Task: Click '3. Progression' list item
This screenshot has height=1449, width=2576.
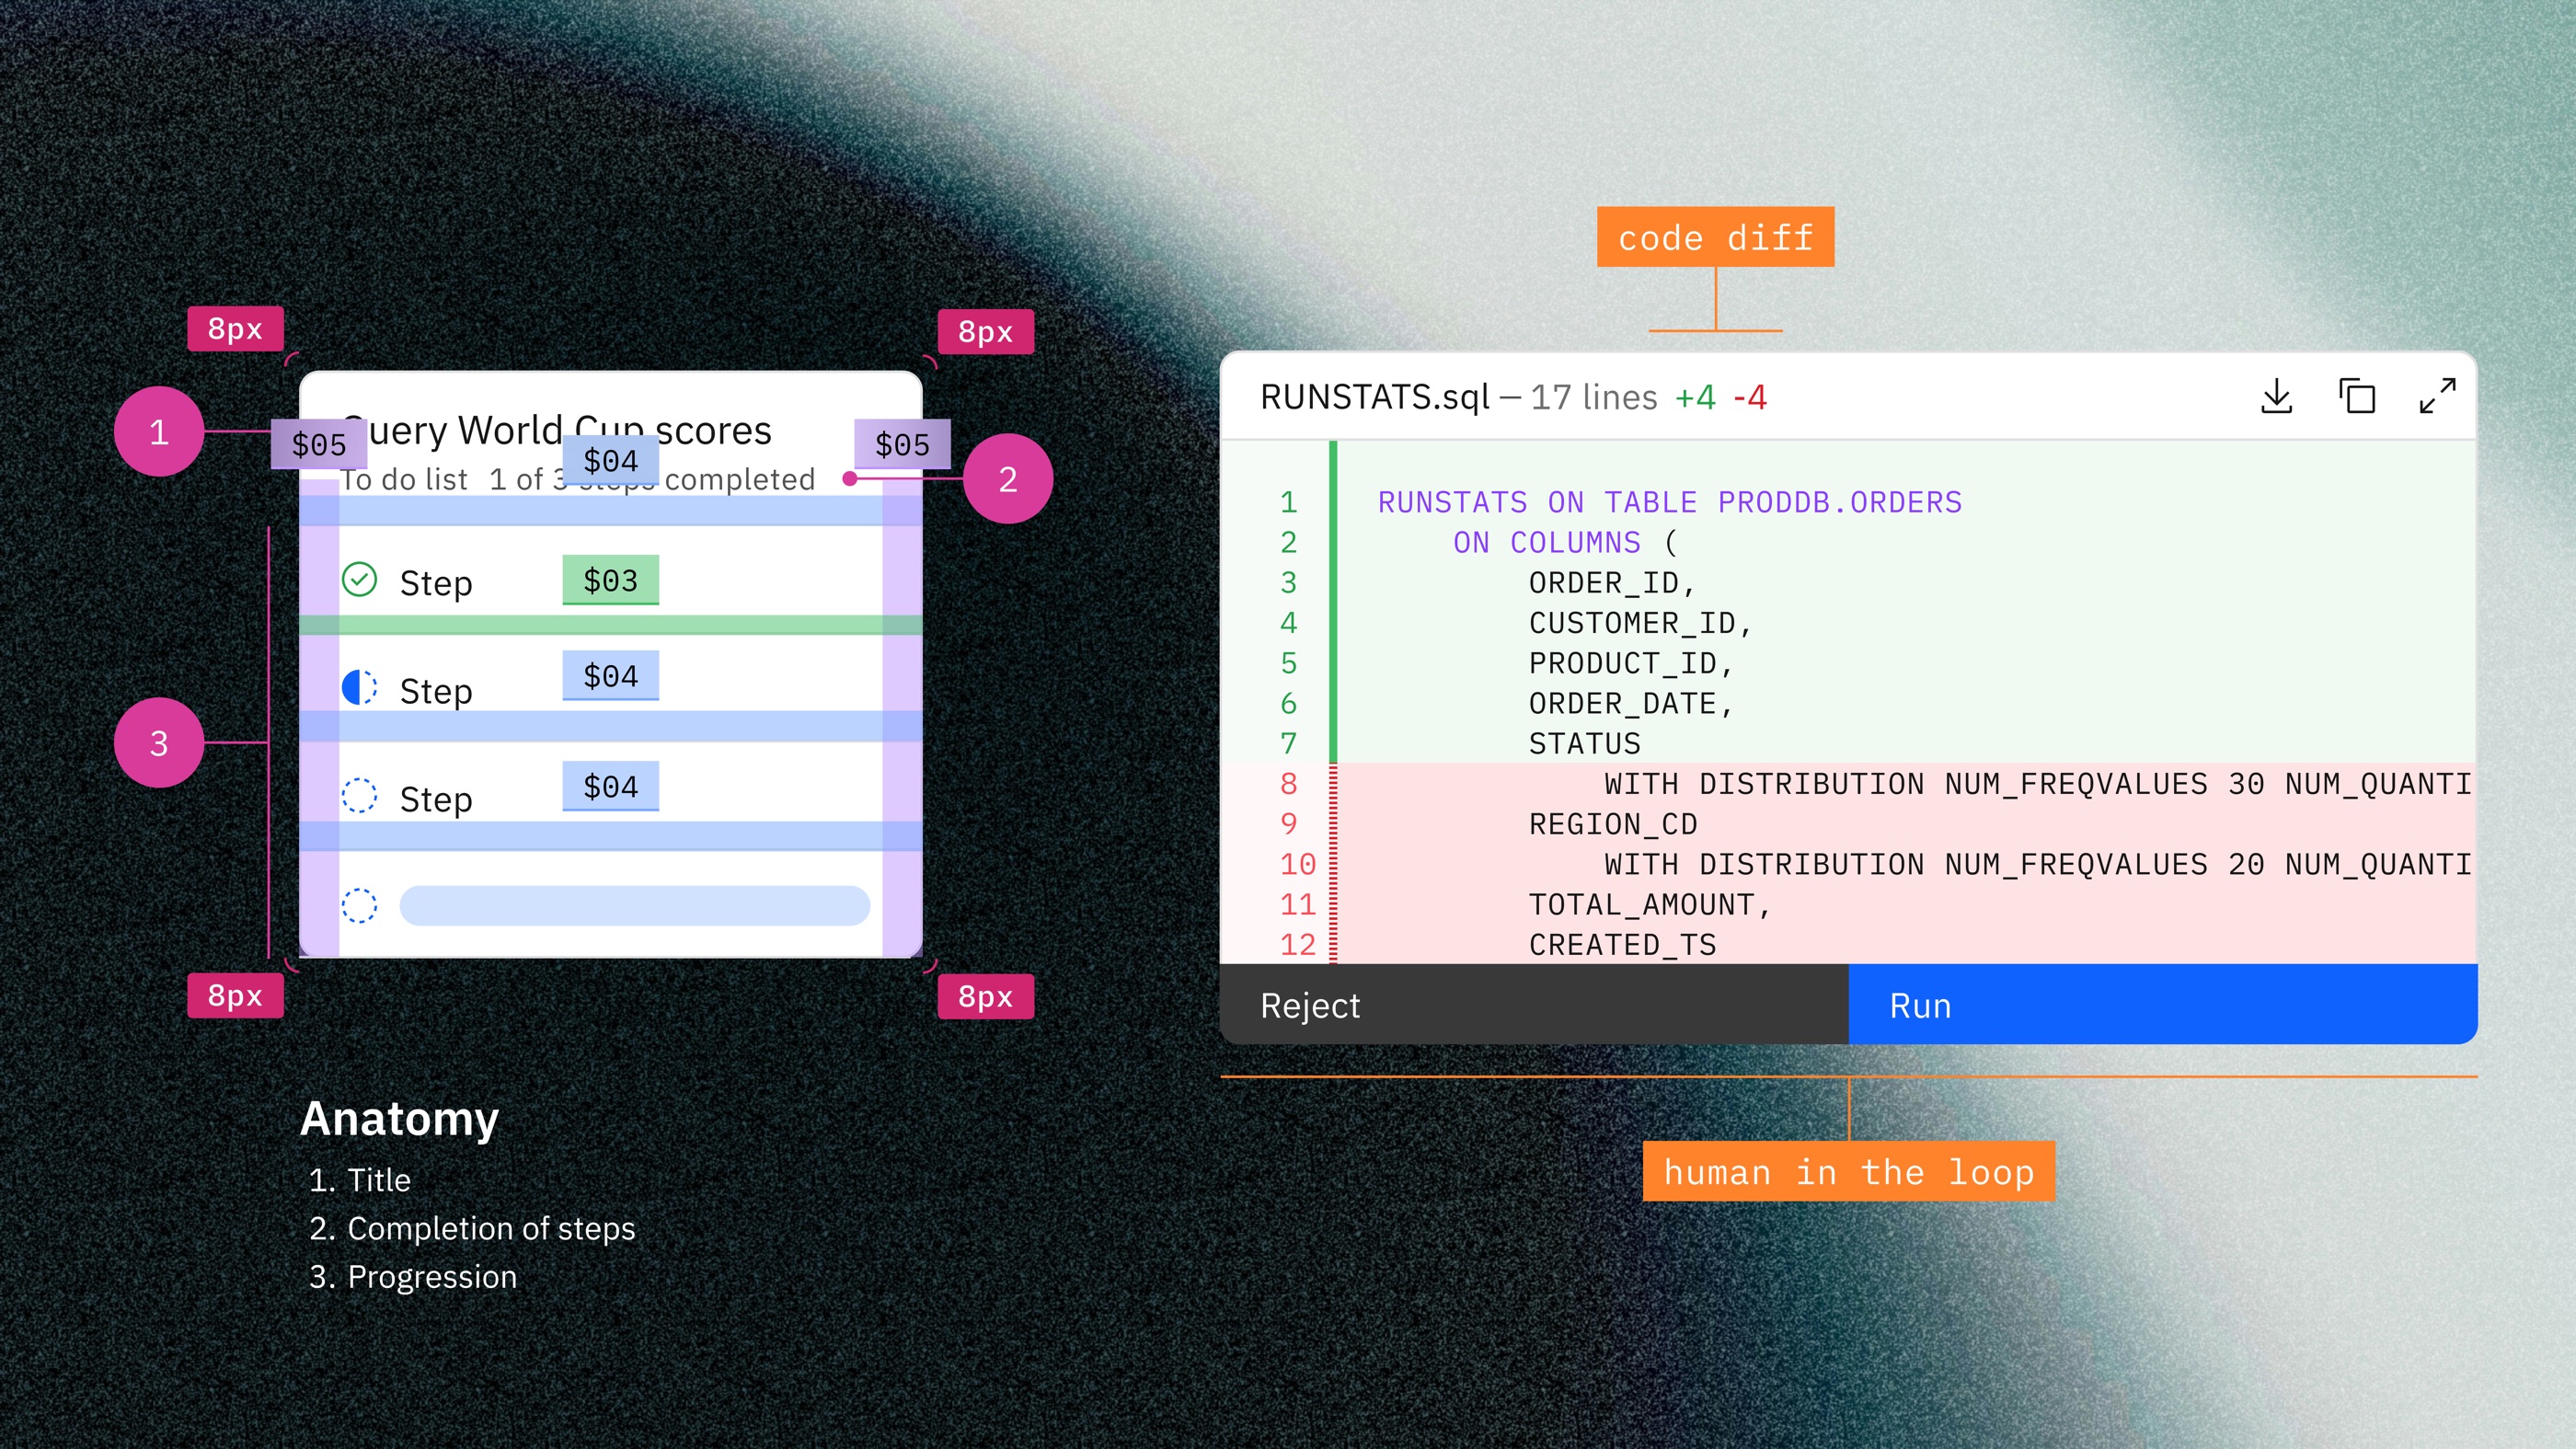Action: [413, 1277]
